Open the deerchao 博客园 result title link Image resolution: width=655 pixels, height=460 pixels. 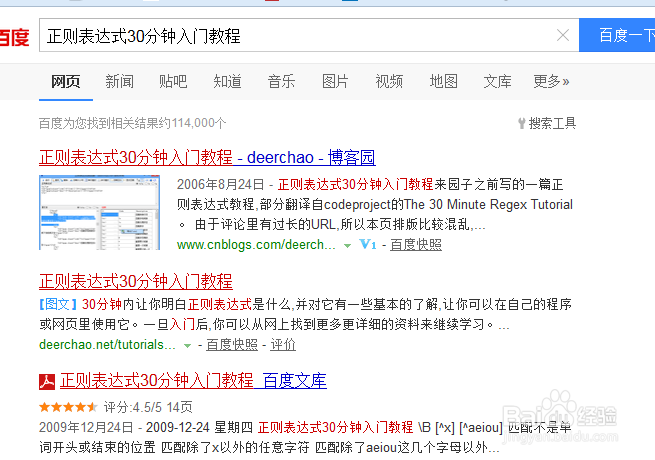coord(206,157)
